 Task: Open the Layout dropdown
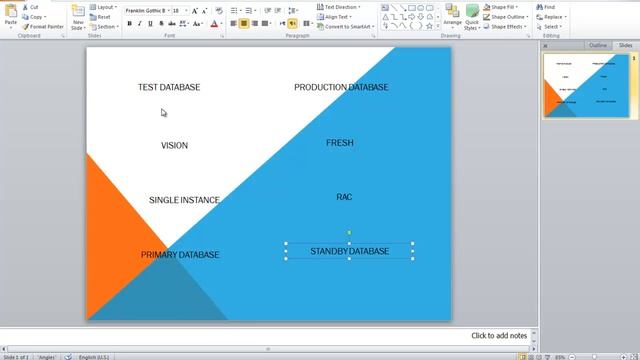click(103, 7)
